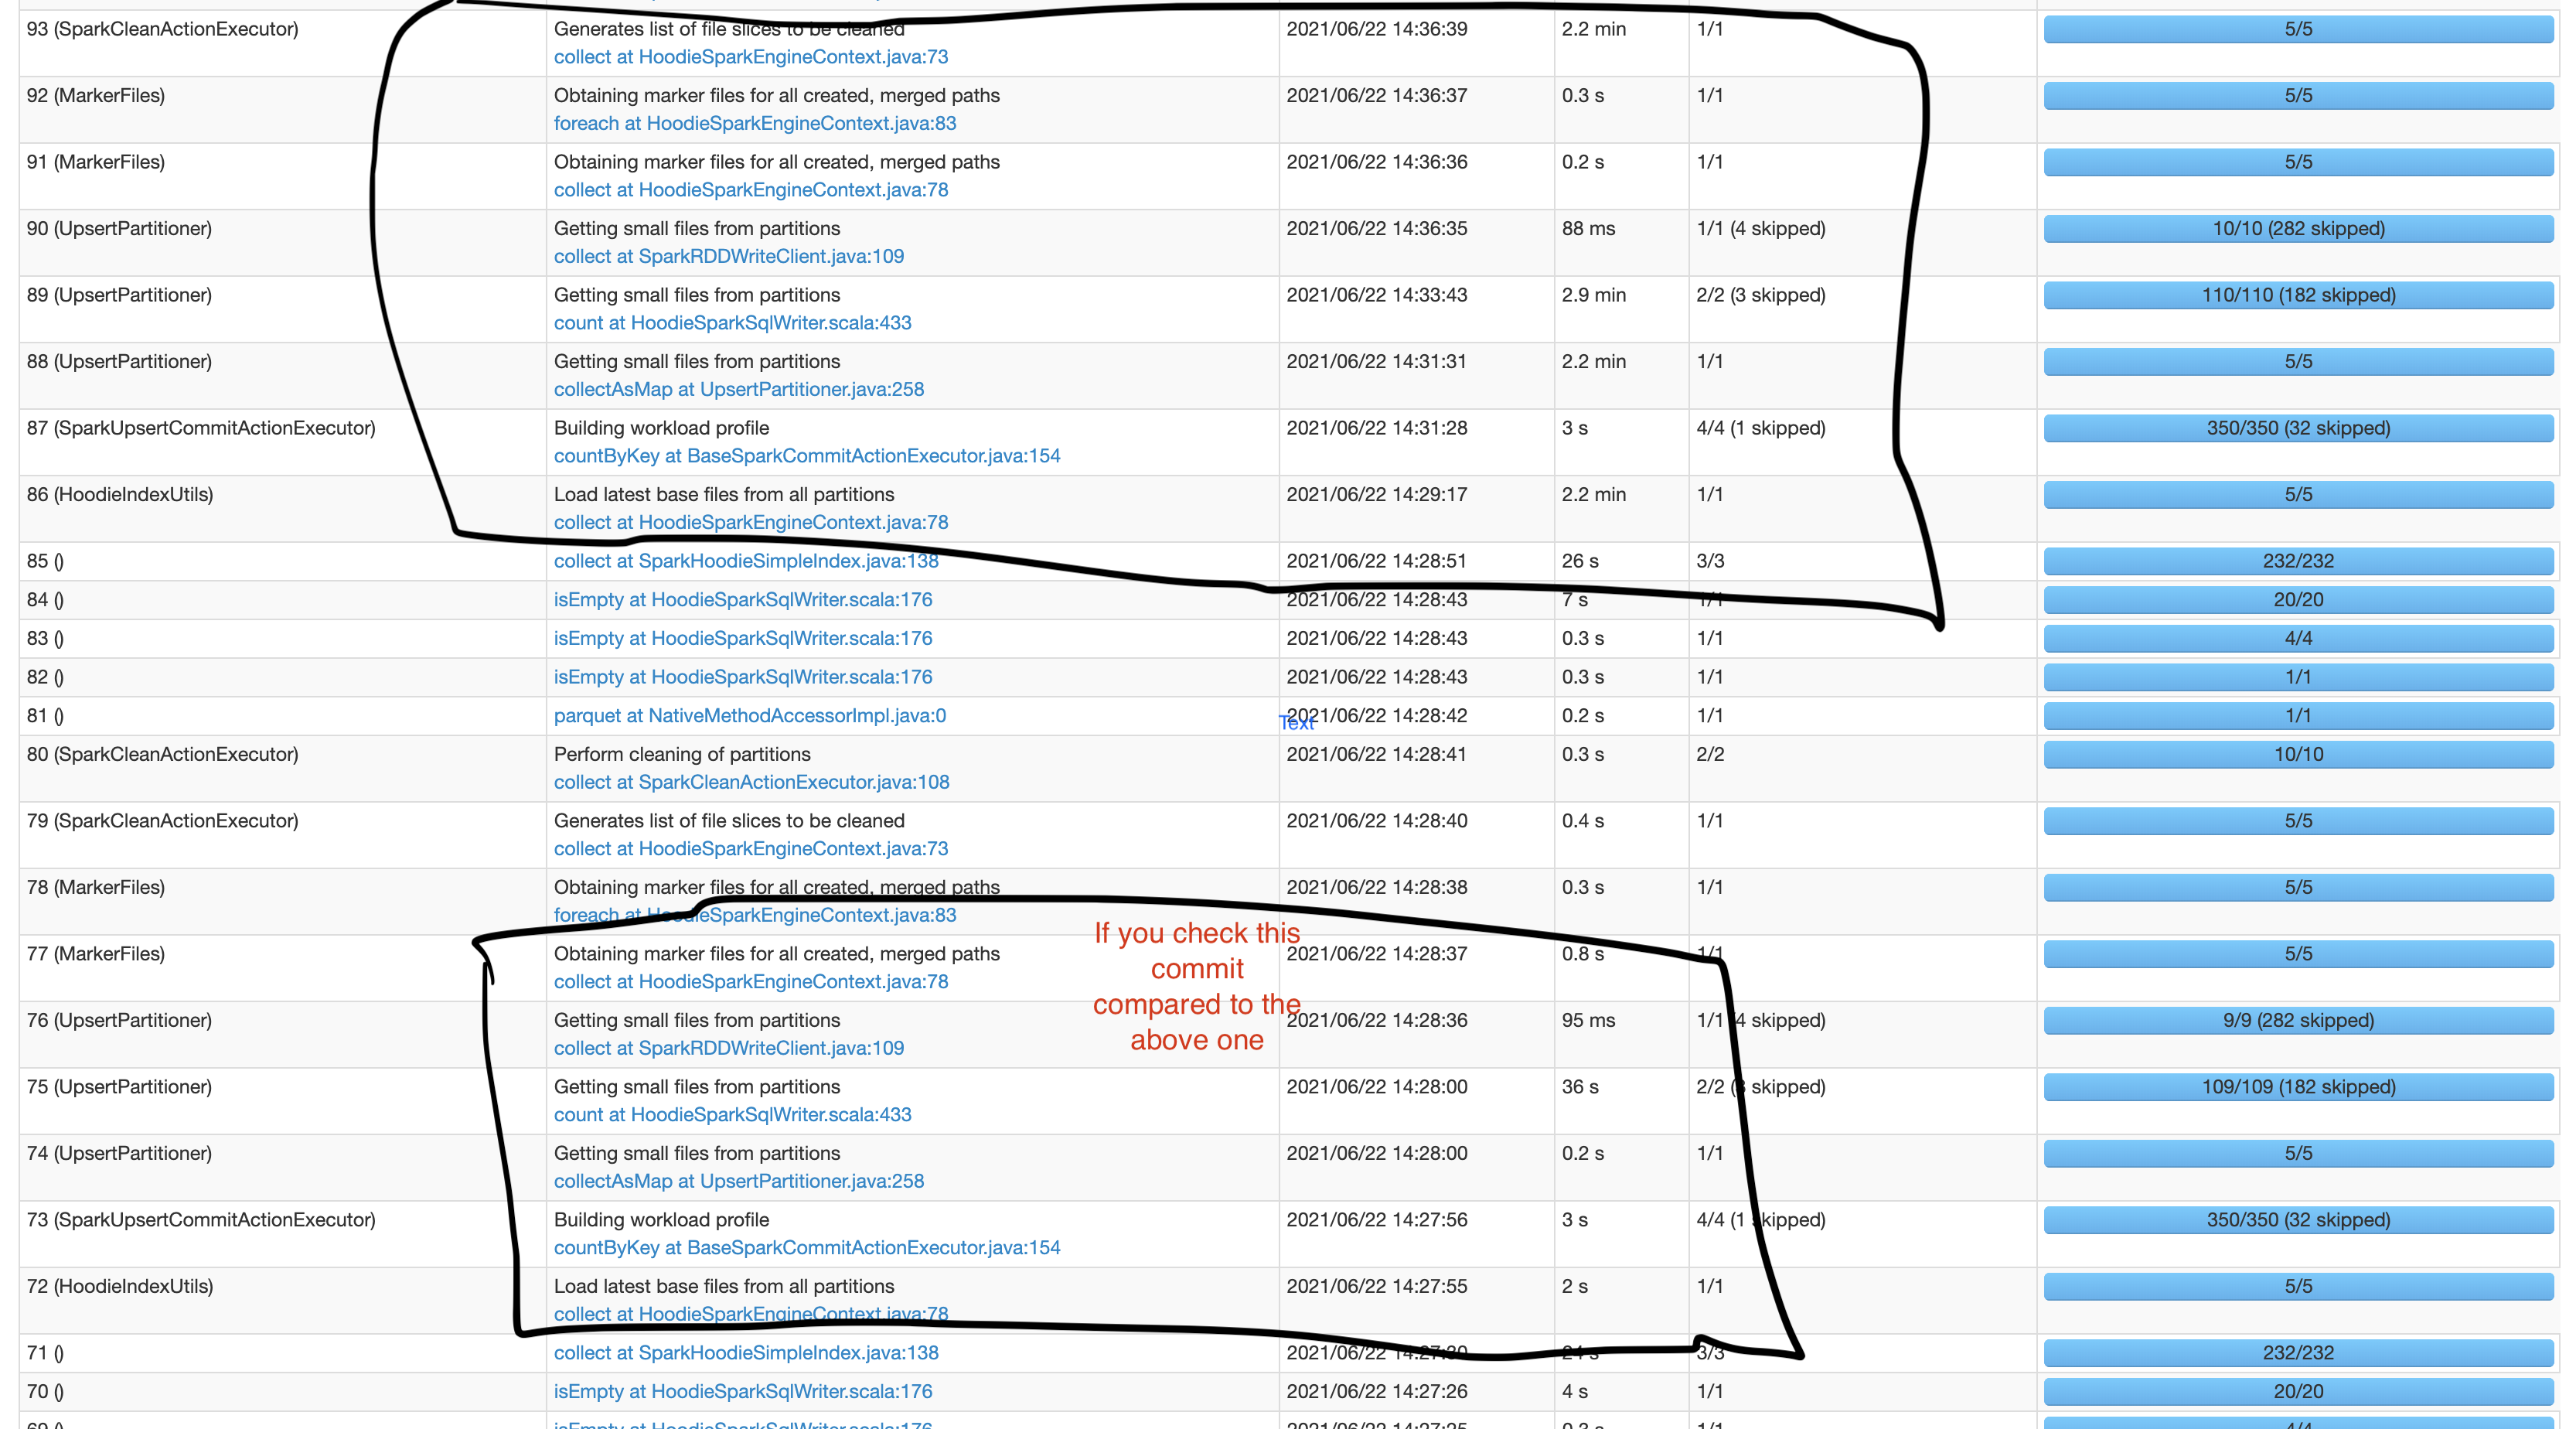This screenshot has height=1429, width=2576.
Task: Open parquet at NativeMethodAccessorImpl.java:0 link
Action: click(749, 716)
